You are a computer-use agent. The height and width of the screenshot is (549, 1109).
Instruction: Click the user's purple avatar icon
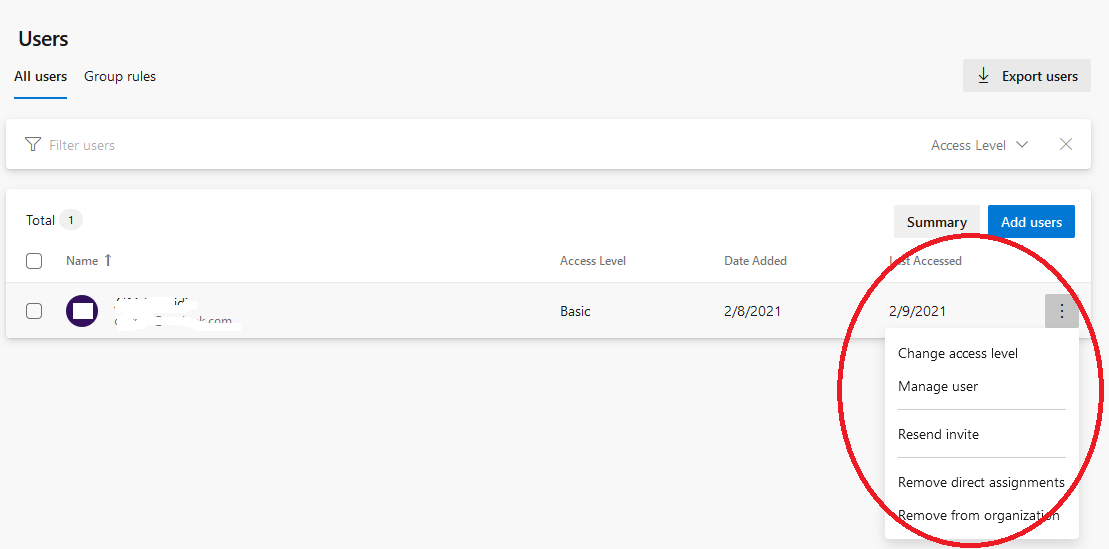click(82, 311)
